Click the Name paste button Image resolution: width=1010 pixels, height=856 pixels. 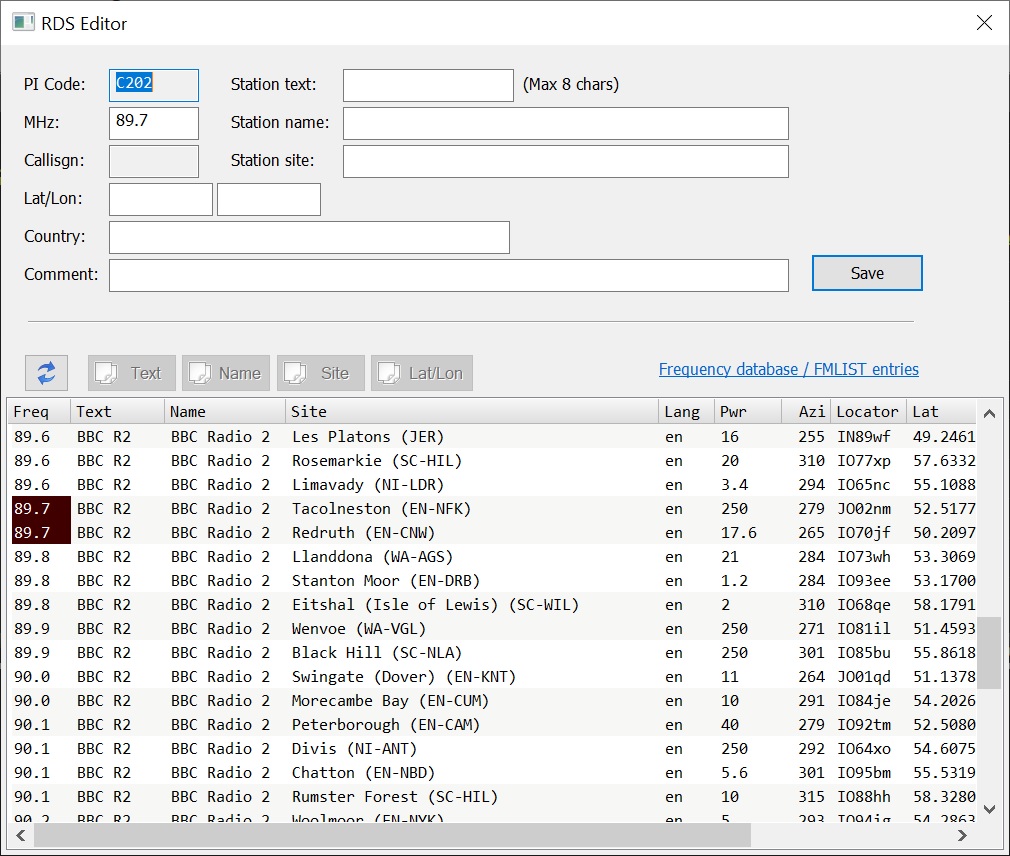[226, 373]
